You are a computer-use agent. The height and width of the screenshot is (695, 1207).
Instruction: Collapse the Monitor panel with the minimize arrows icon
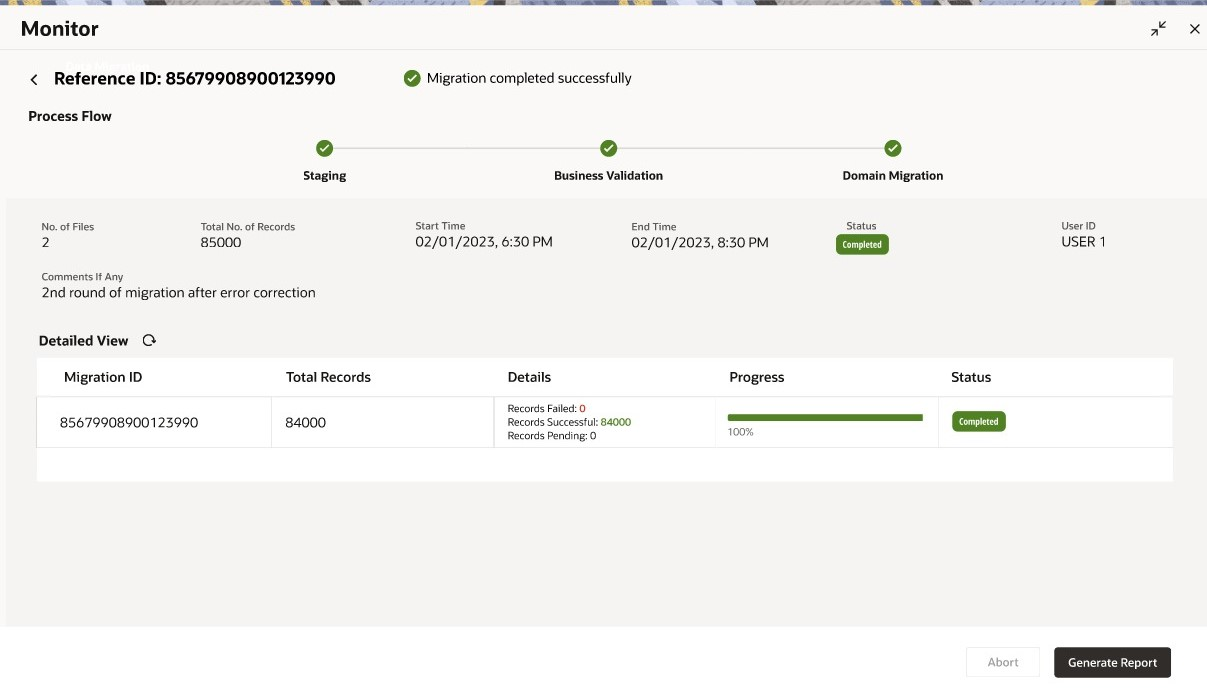pos(1158,29)
